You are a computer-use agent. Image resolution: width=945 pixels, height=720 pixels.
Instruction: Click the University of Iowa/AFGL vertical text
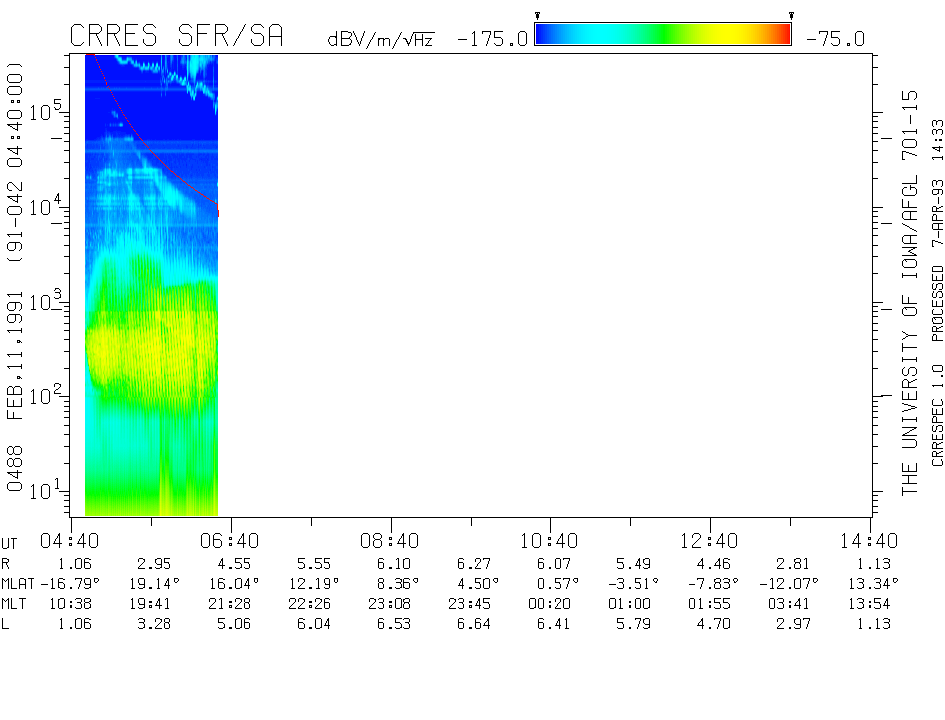pos(909,290)
